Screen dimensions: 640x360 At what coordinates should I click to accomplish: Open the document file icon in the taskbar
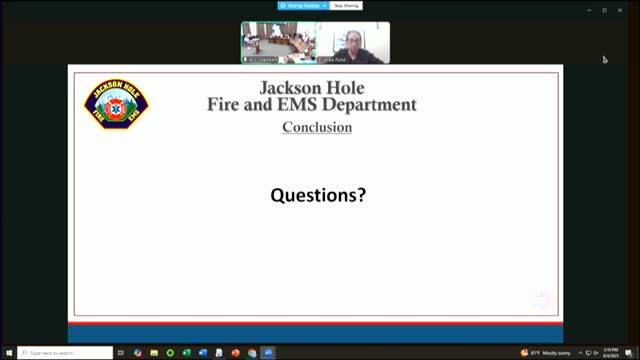click(x=219, y=353)
